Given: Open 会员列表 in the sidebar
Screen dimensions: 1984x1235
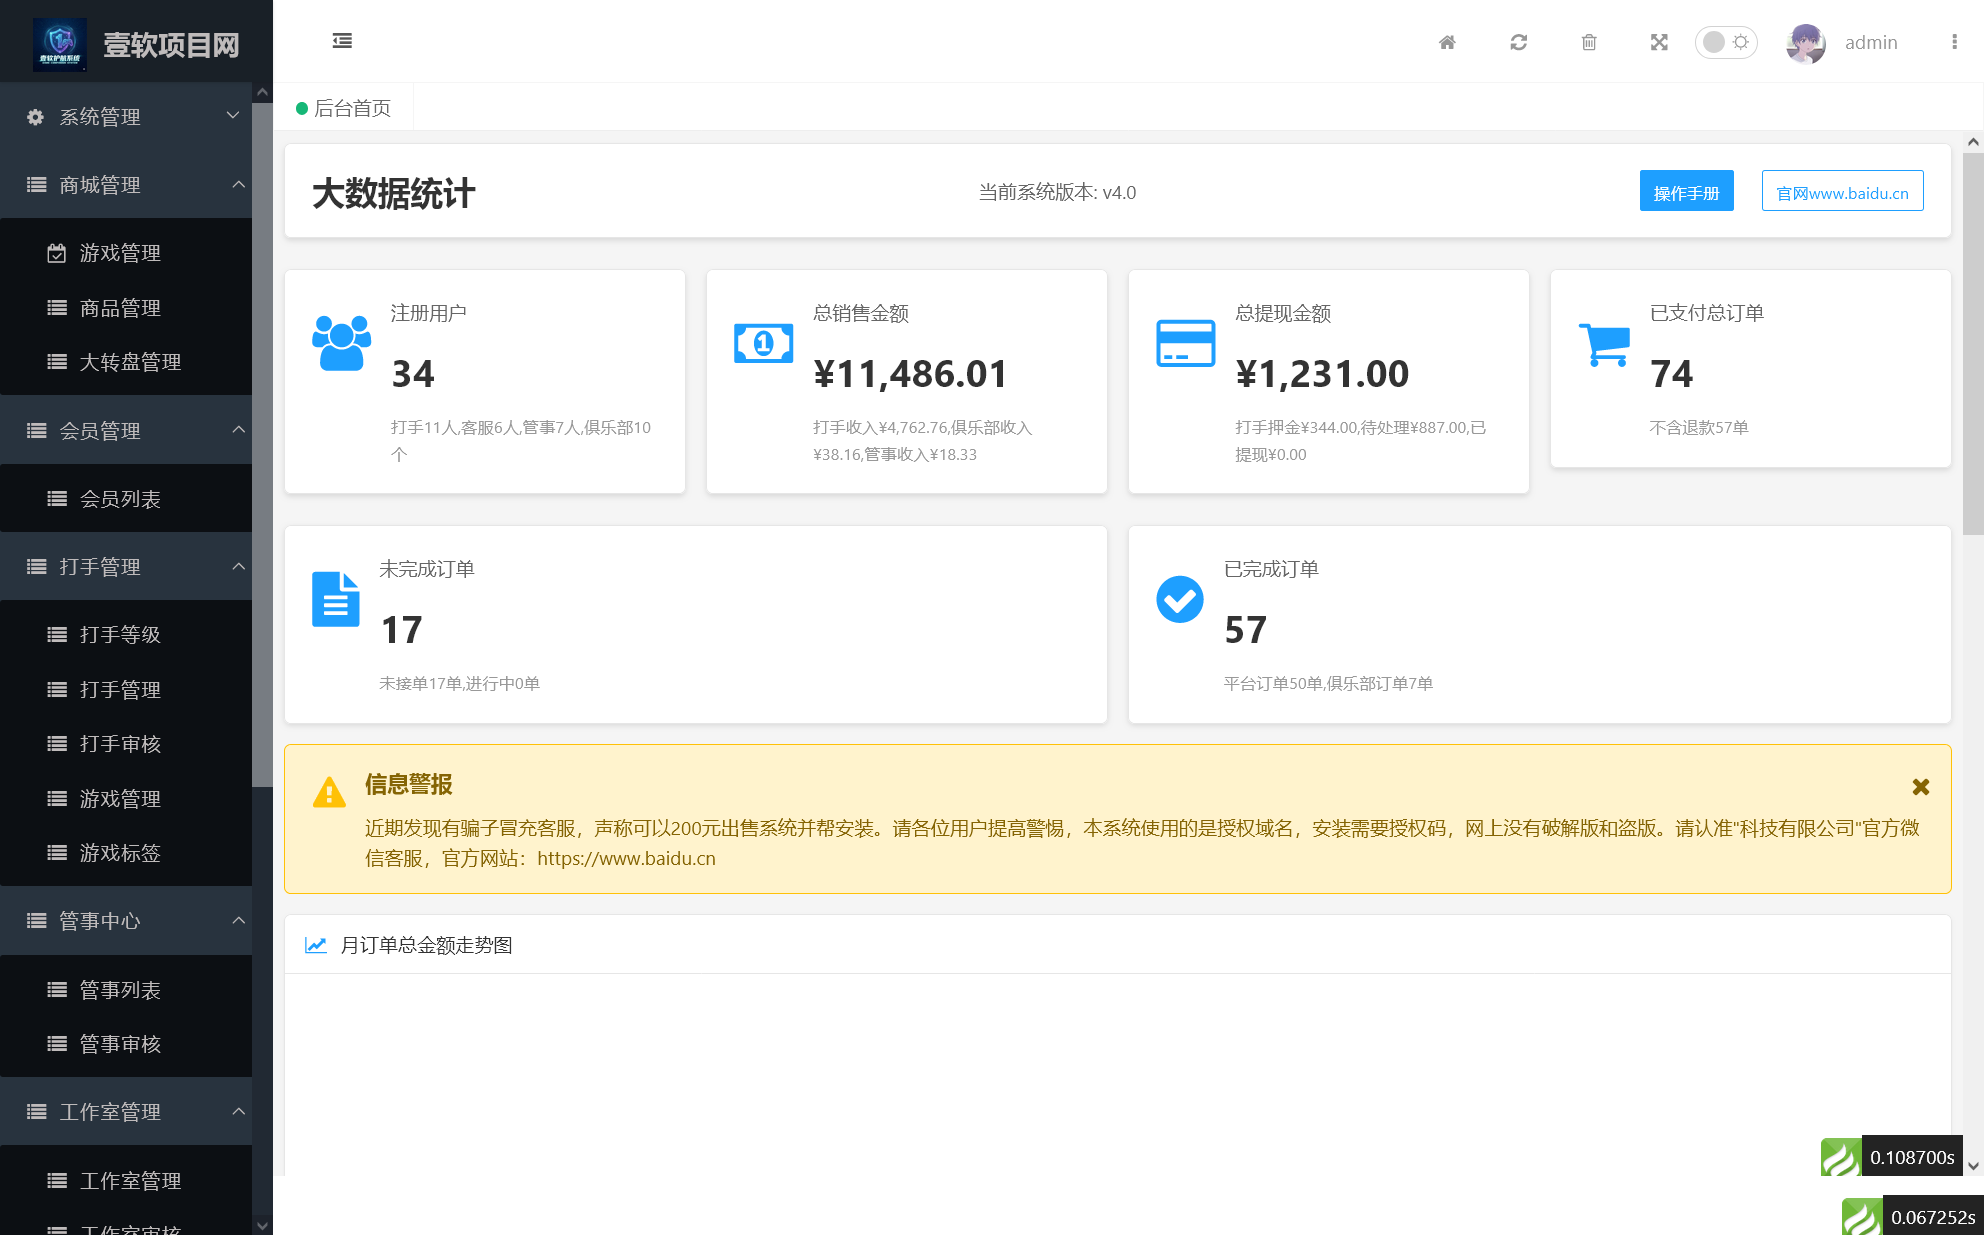Looking at the screenshot, I should click(x=120, y=499).
